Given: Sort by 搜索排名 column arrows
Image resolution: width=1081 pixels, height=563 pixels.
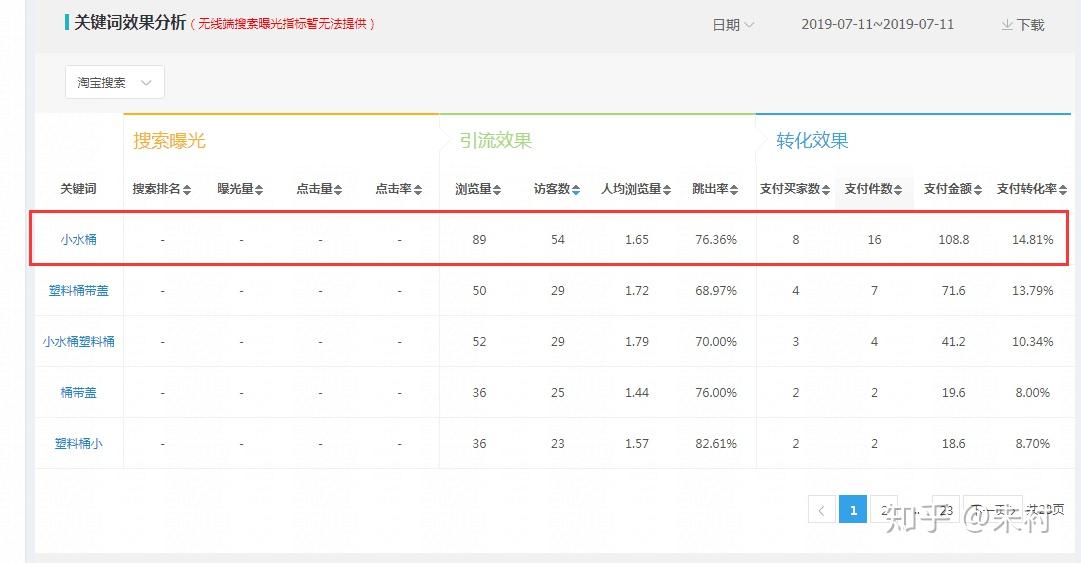Looking at the screenshot, I should coord(187,190).
